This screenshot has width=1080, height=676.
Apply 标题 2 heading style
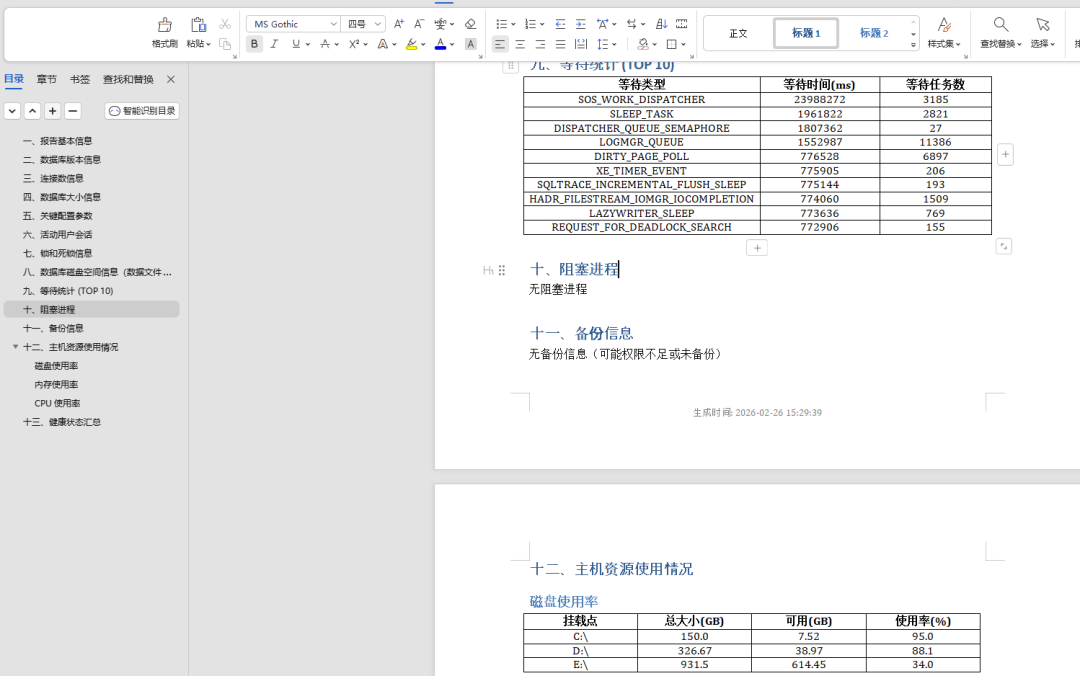click(x=873, y=33)
